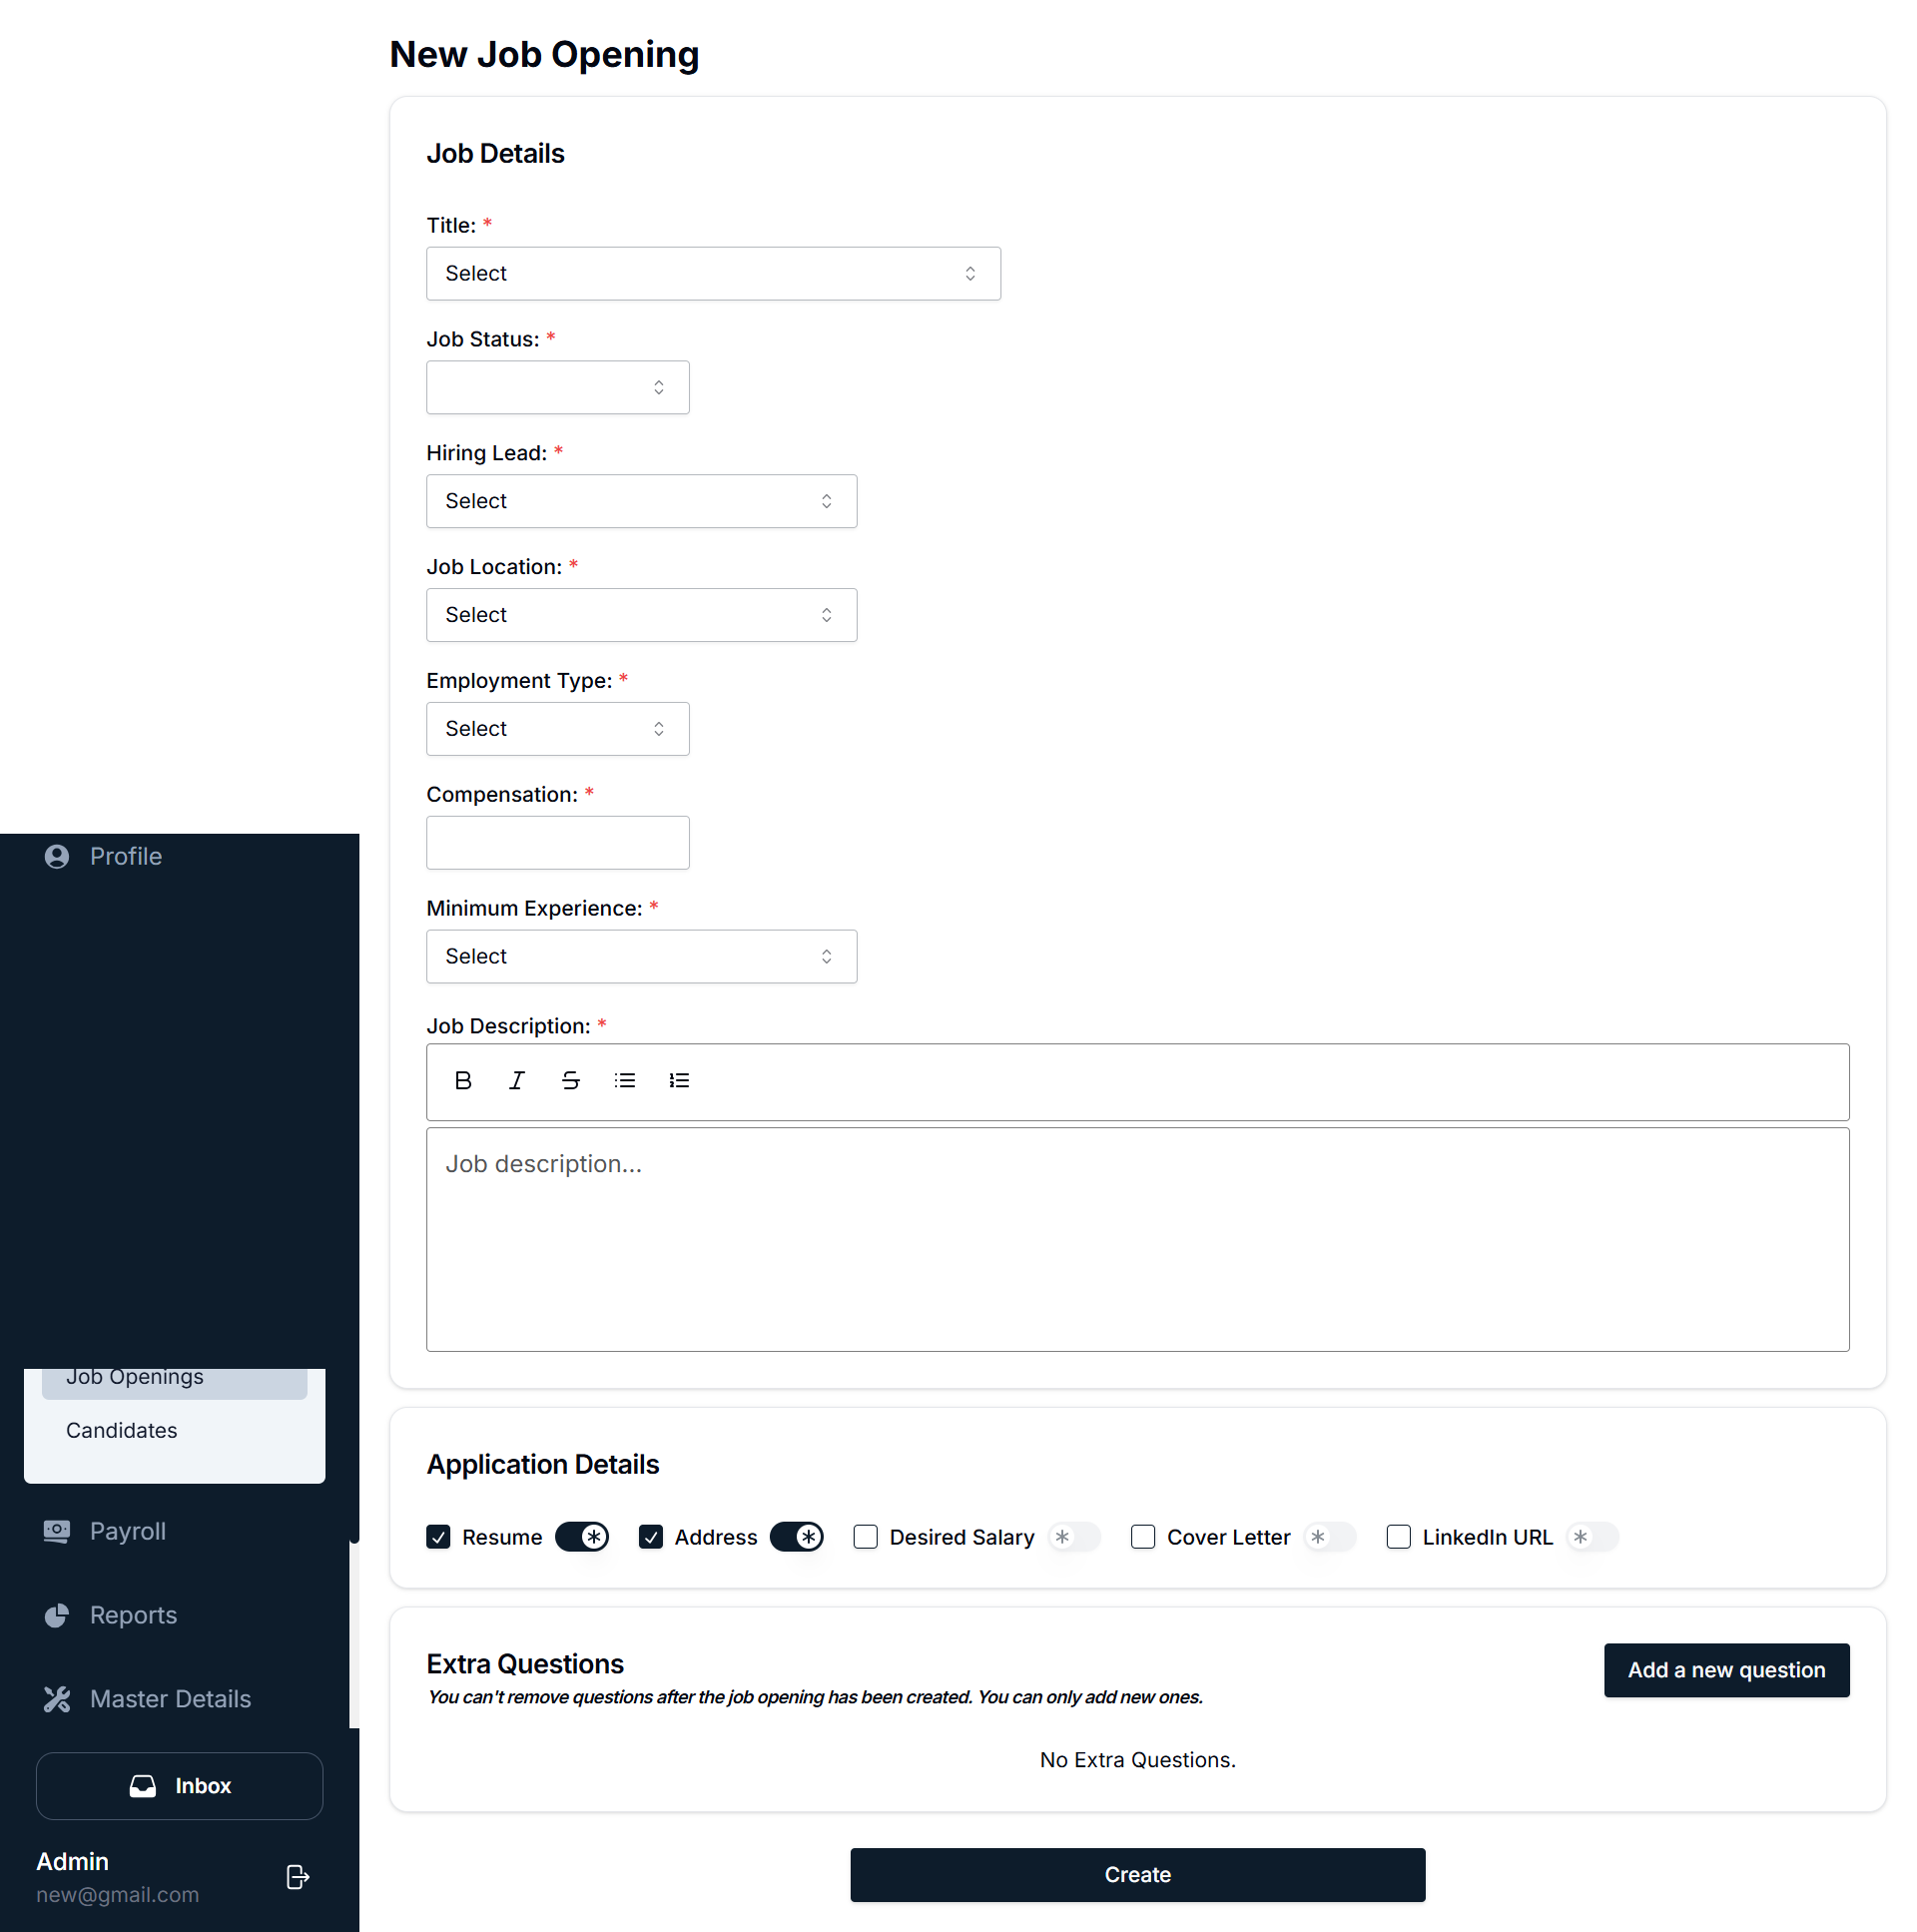1917x1932 pixels.
Task: Open the Profile section in sidebar
Action: tap(125, 856)
